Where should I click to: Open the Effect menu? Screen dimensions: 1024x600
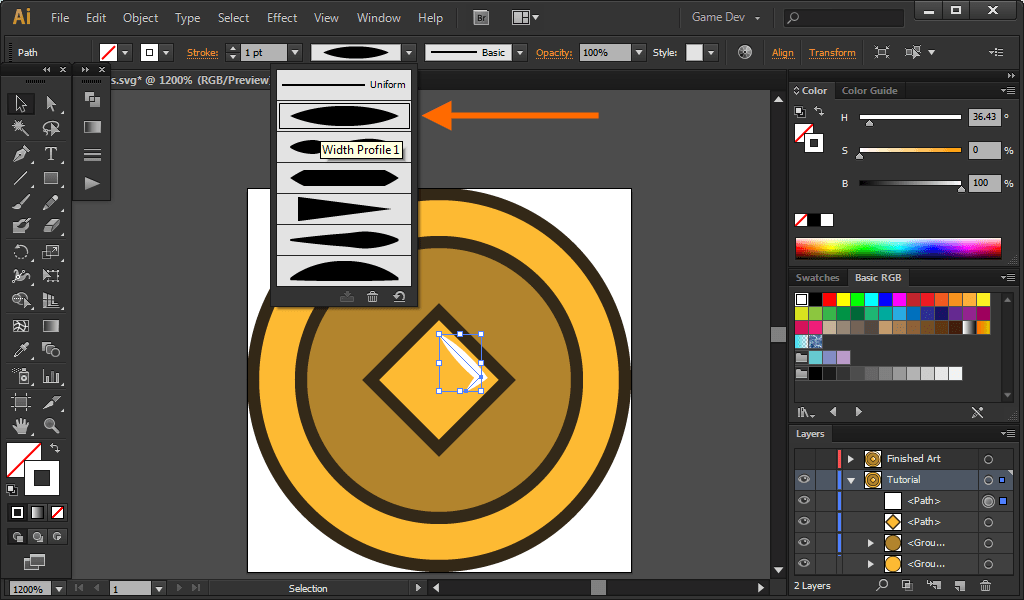(x=281, y=17)
